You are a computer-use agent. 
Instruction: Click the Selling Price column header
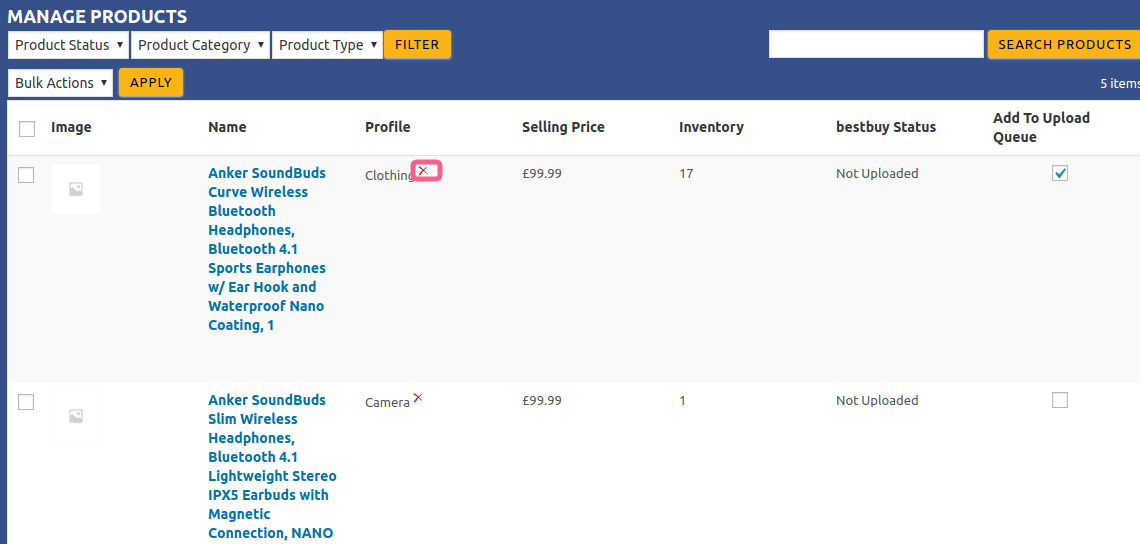click(563, 127)
